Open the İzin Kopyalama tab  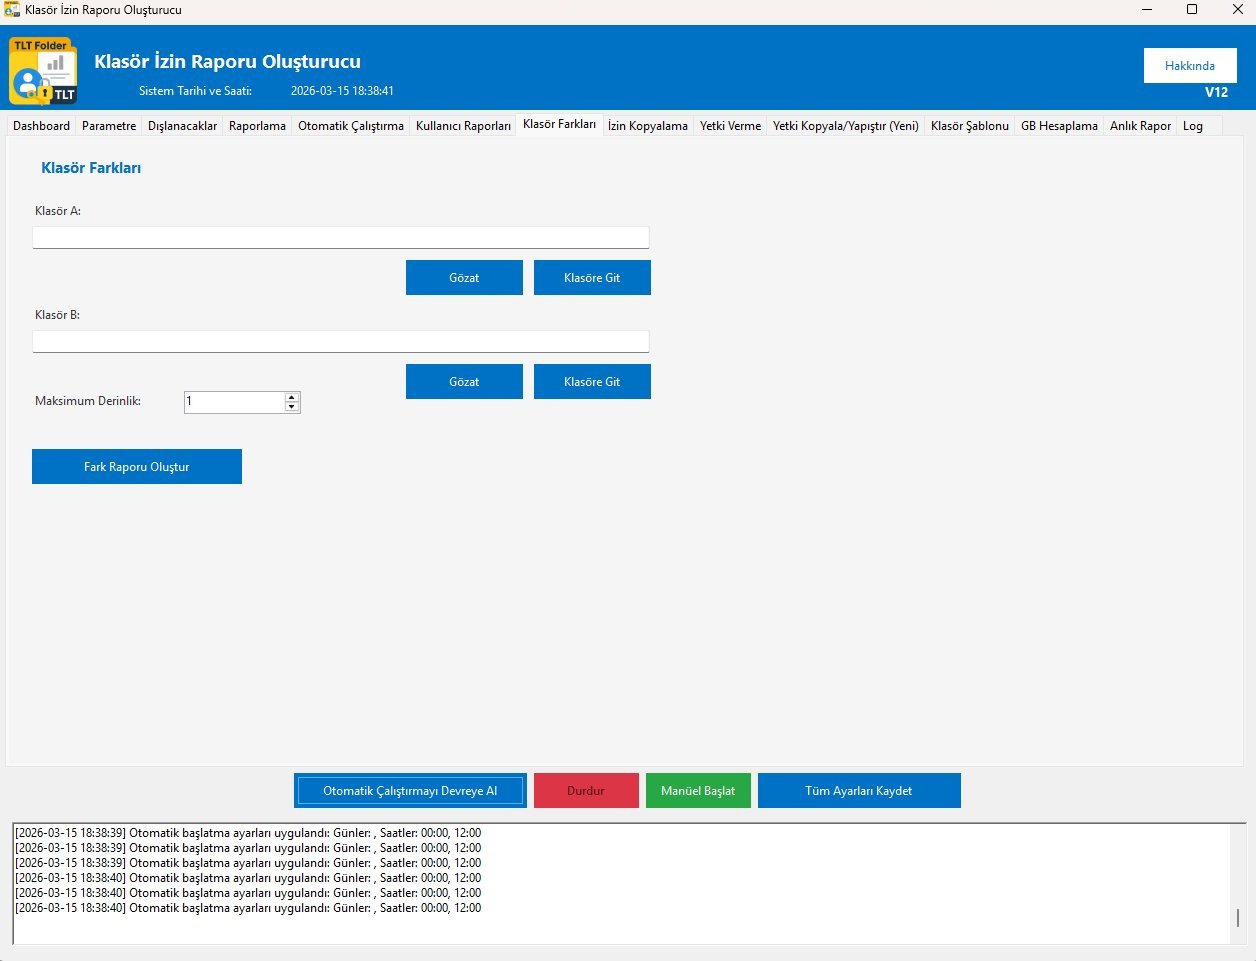(x=647, y=126)
